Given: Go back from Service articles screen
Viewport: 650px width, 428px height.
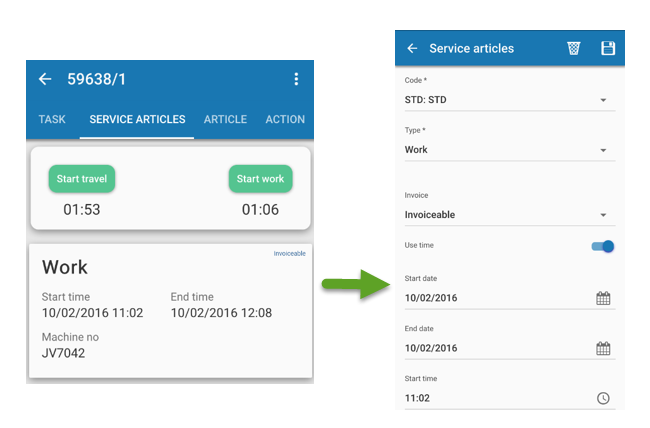Looking at the screenshot, I should (x=412, y=48).
